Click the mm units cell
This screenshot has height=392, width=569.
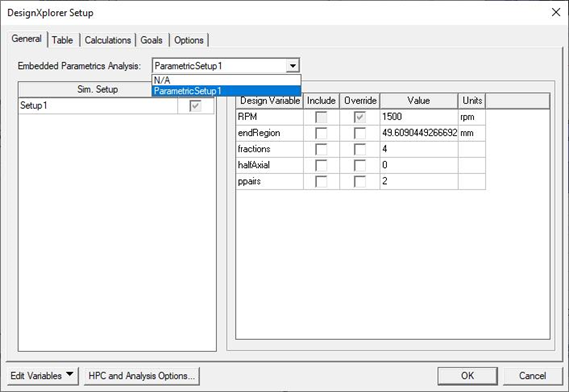pos(472,133)
